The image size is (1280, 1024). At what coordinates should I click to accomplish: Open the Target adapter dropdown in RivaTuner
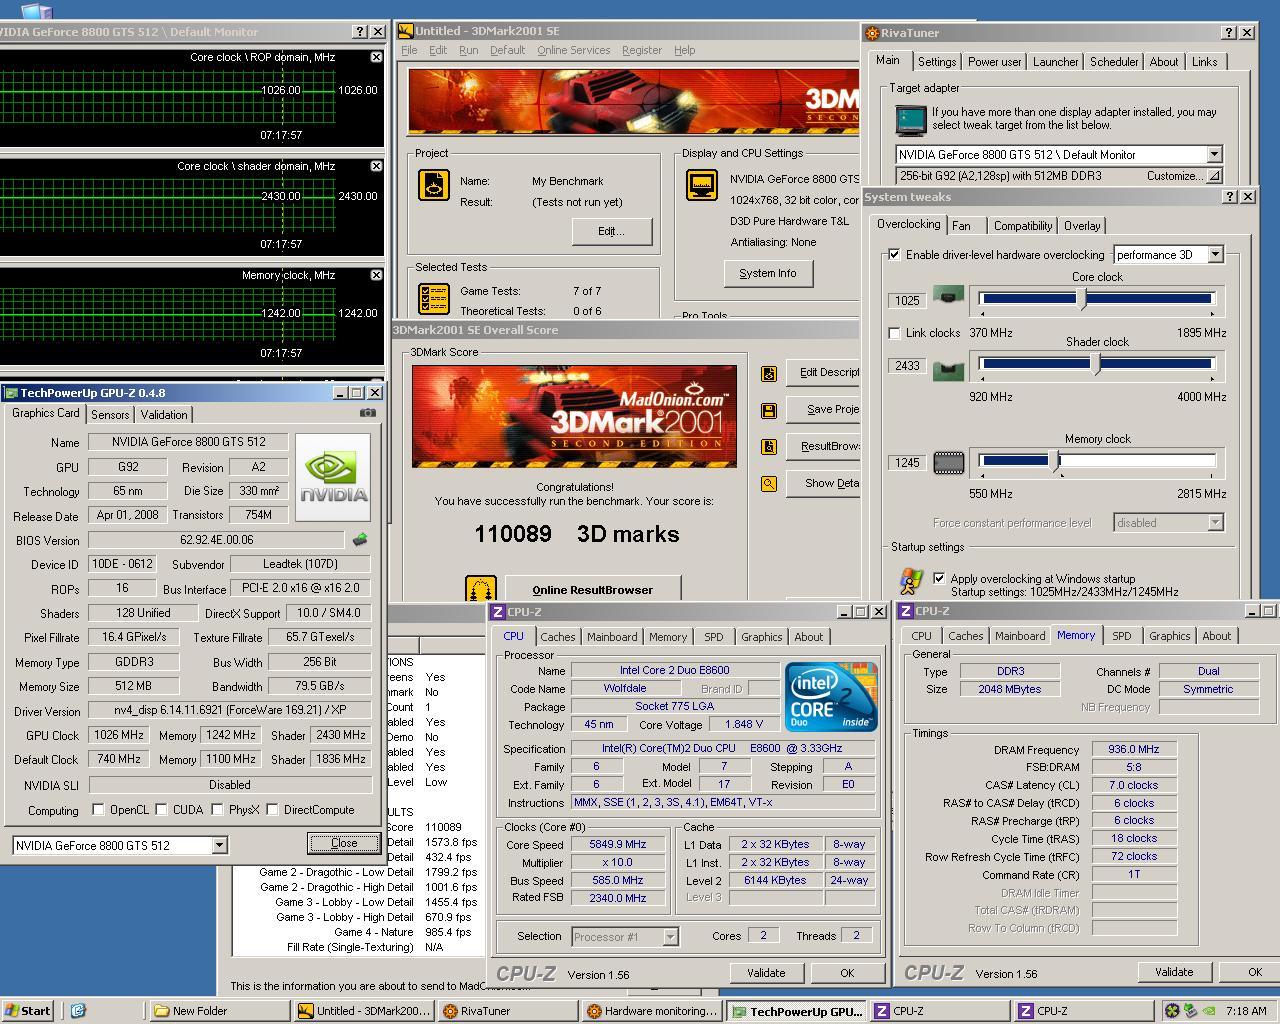tap(1214, 155)
